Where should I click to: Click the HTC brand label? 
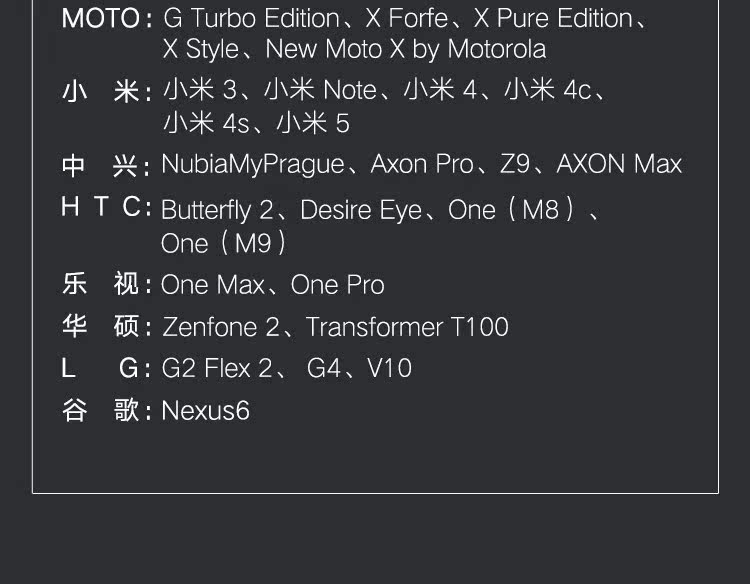100,207
